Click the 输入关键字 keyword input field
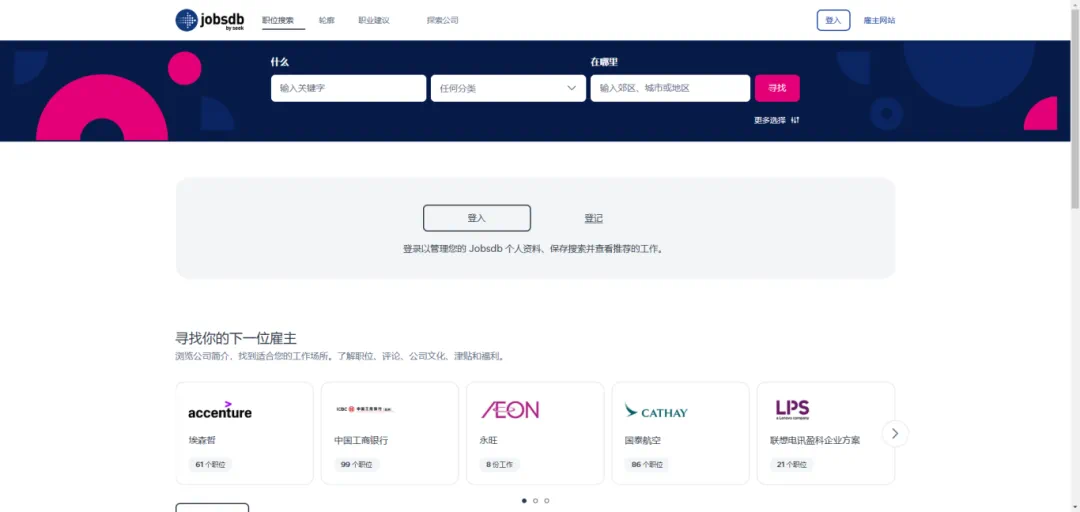The height and width of the screenshot is (512, 1080). 348,88
